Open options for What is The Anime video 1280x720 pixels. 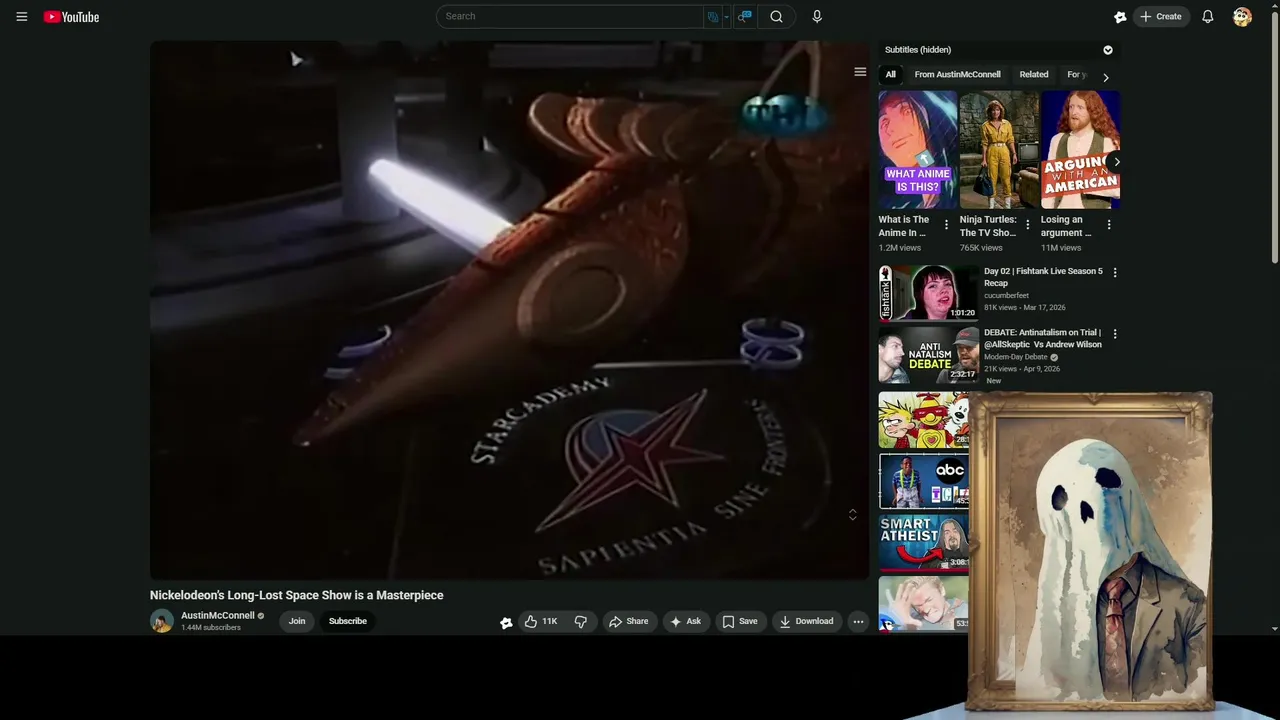click(946, 225)
